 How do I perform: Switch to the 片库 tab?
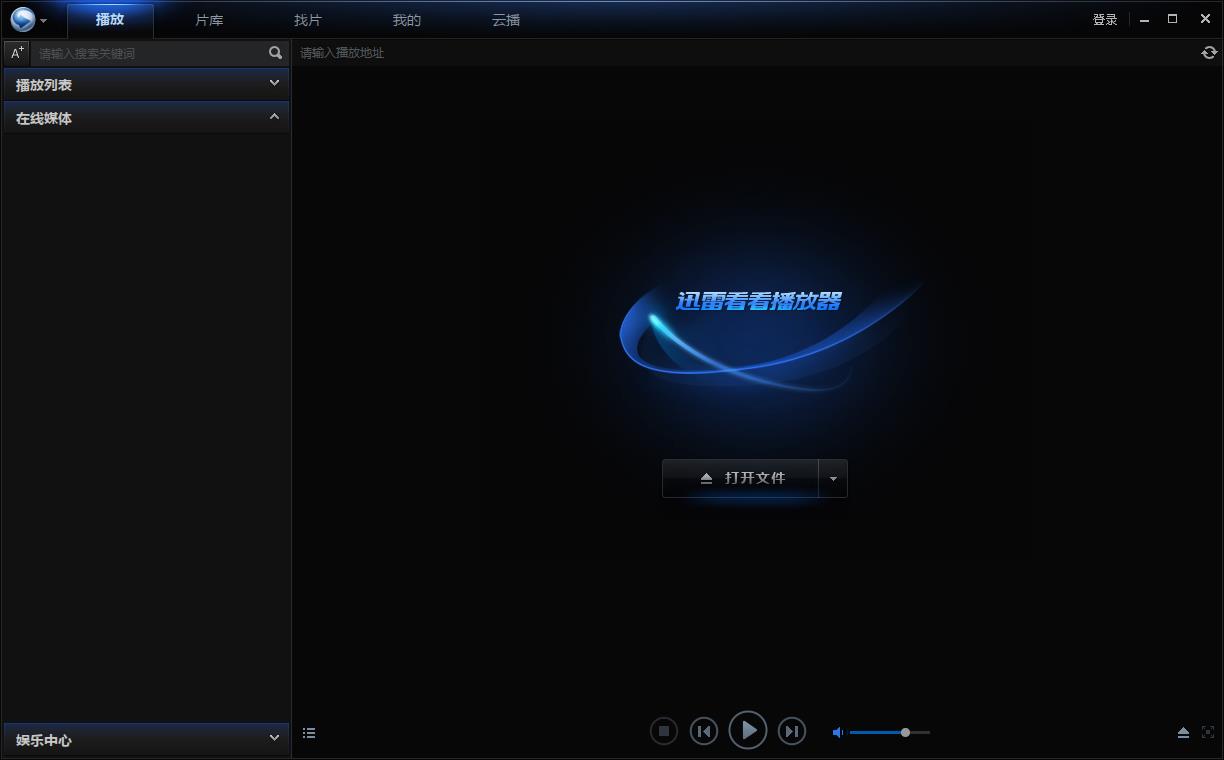(x=209, y=20)
